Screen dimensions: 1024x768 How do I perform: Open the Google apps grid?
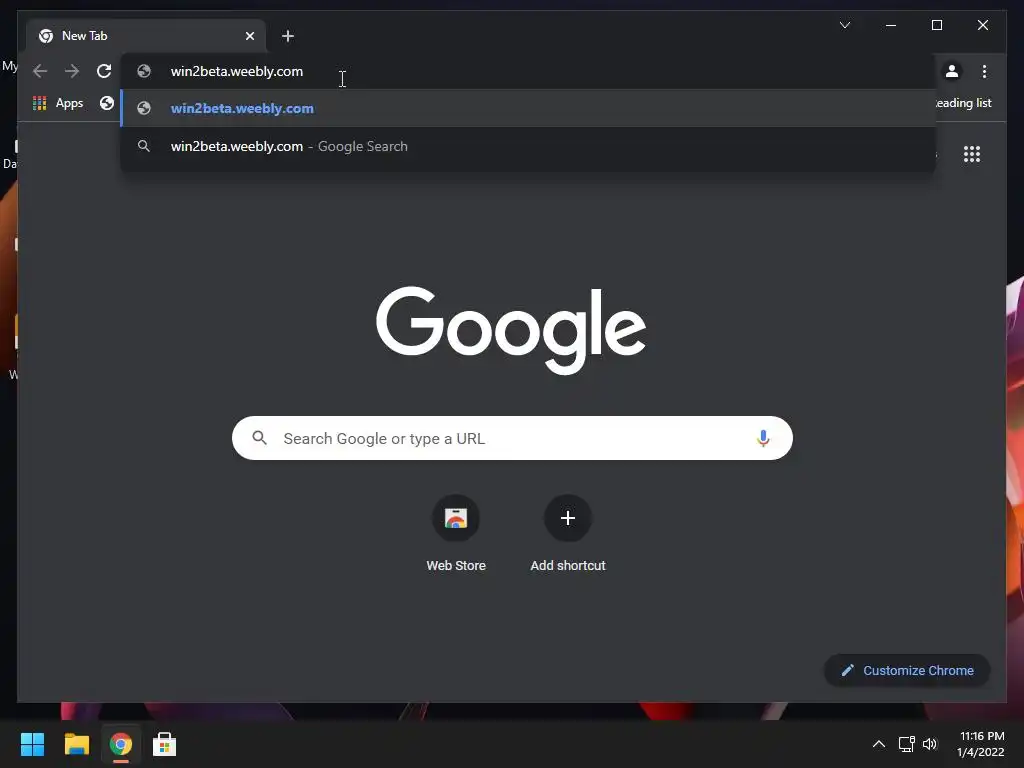(x=972, y=154)
